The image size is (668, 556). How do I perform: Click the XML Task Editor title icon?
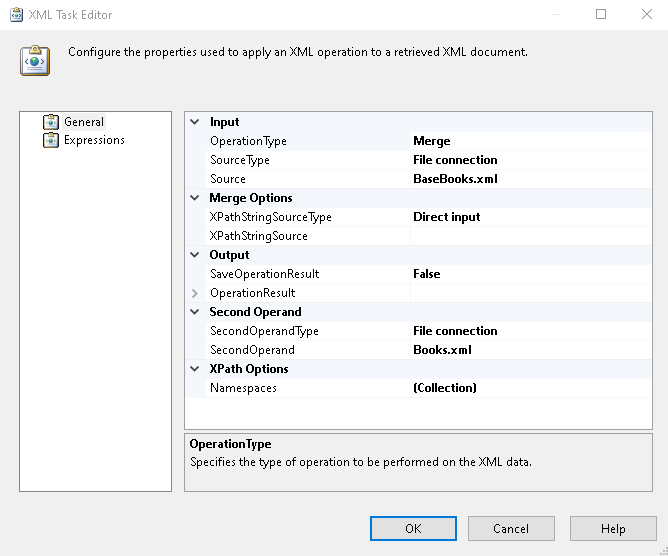pos(16,15)
